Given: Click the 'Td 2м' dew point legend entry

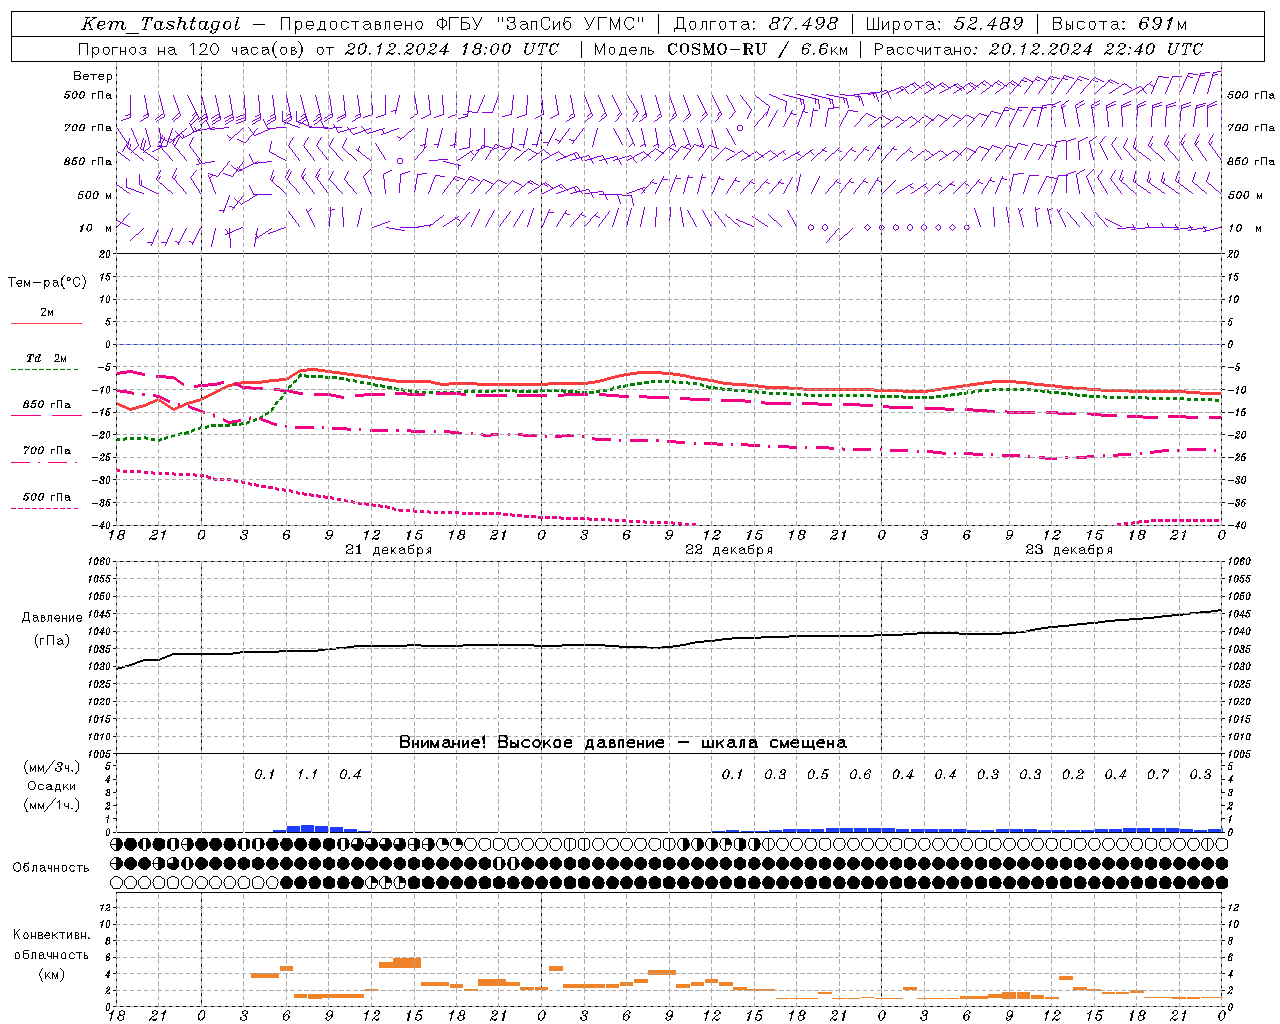Looking at the screenshot, I should tap(46, 358).
